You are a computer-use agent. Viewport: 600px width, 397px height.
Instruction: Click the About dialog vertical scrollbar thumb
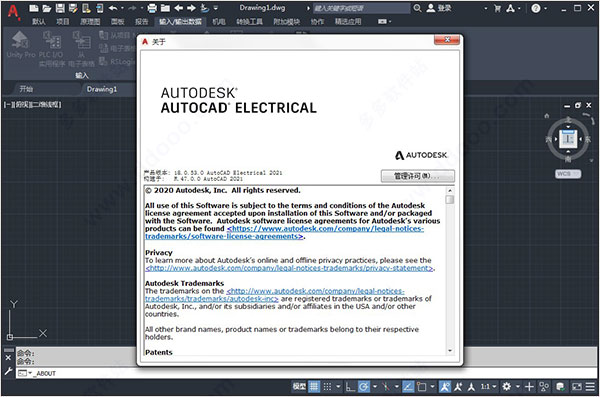450,199
